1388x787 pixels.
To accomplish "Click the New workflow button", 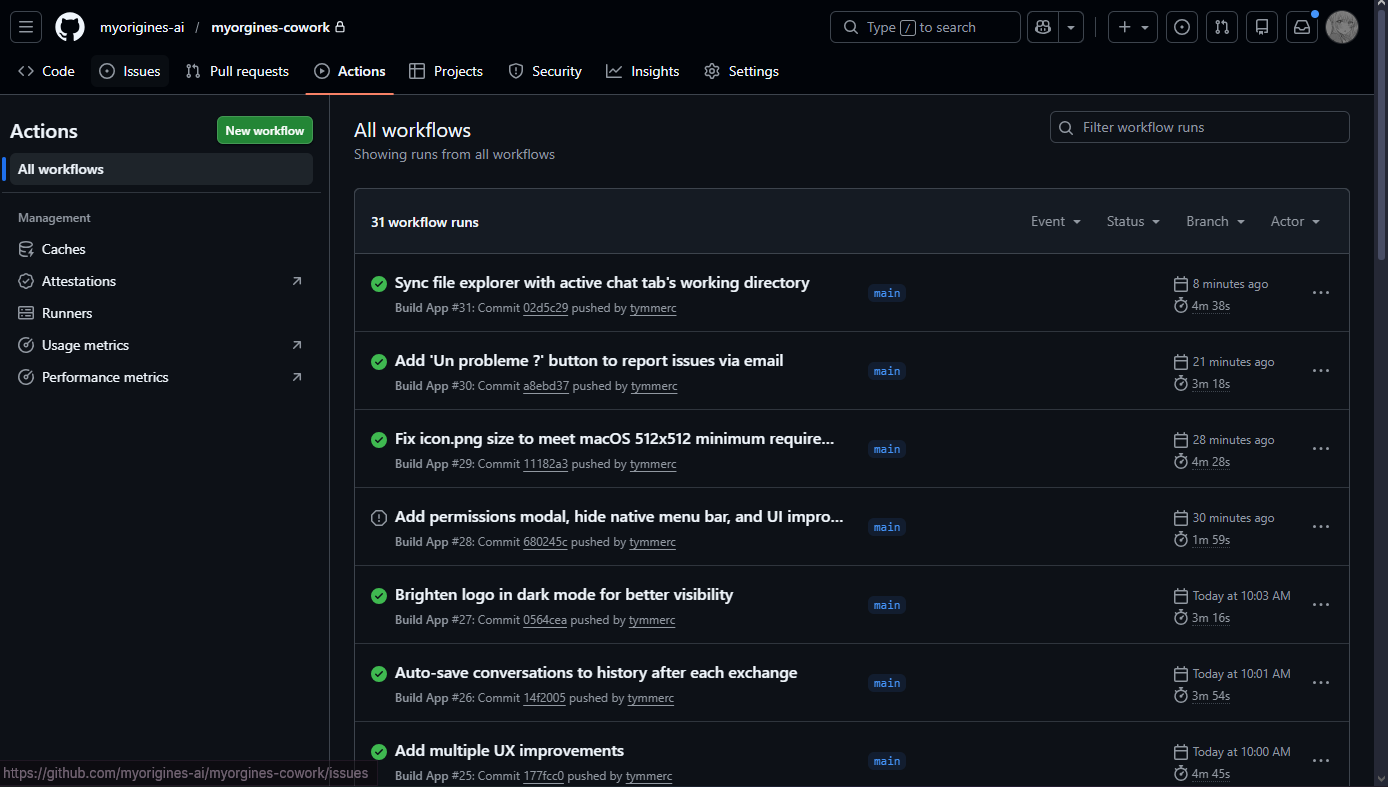I will (x=265, y=131).
